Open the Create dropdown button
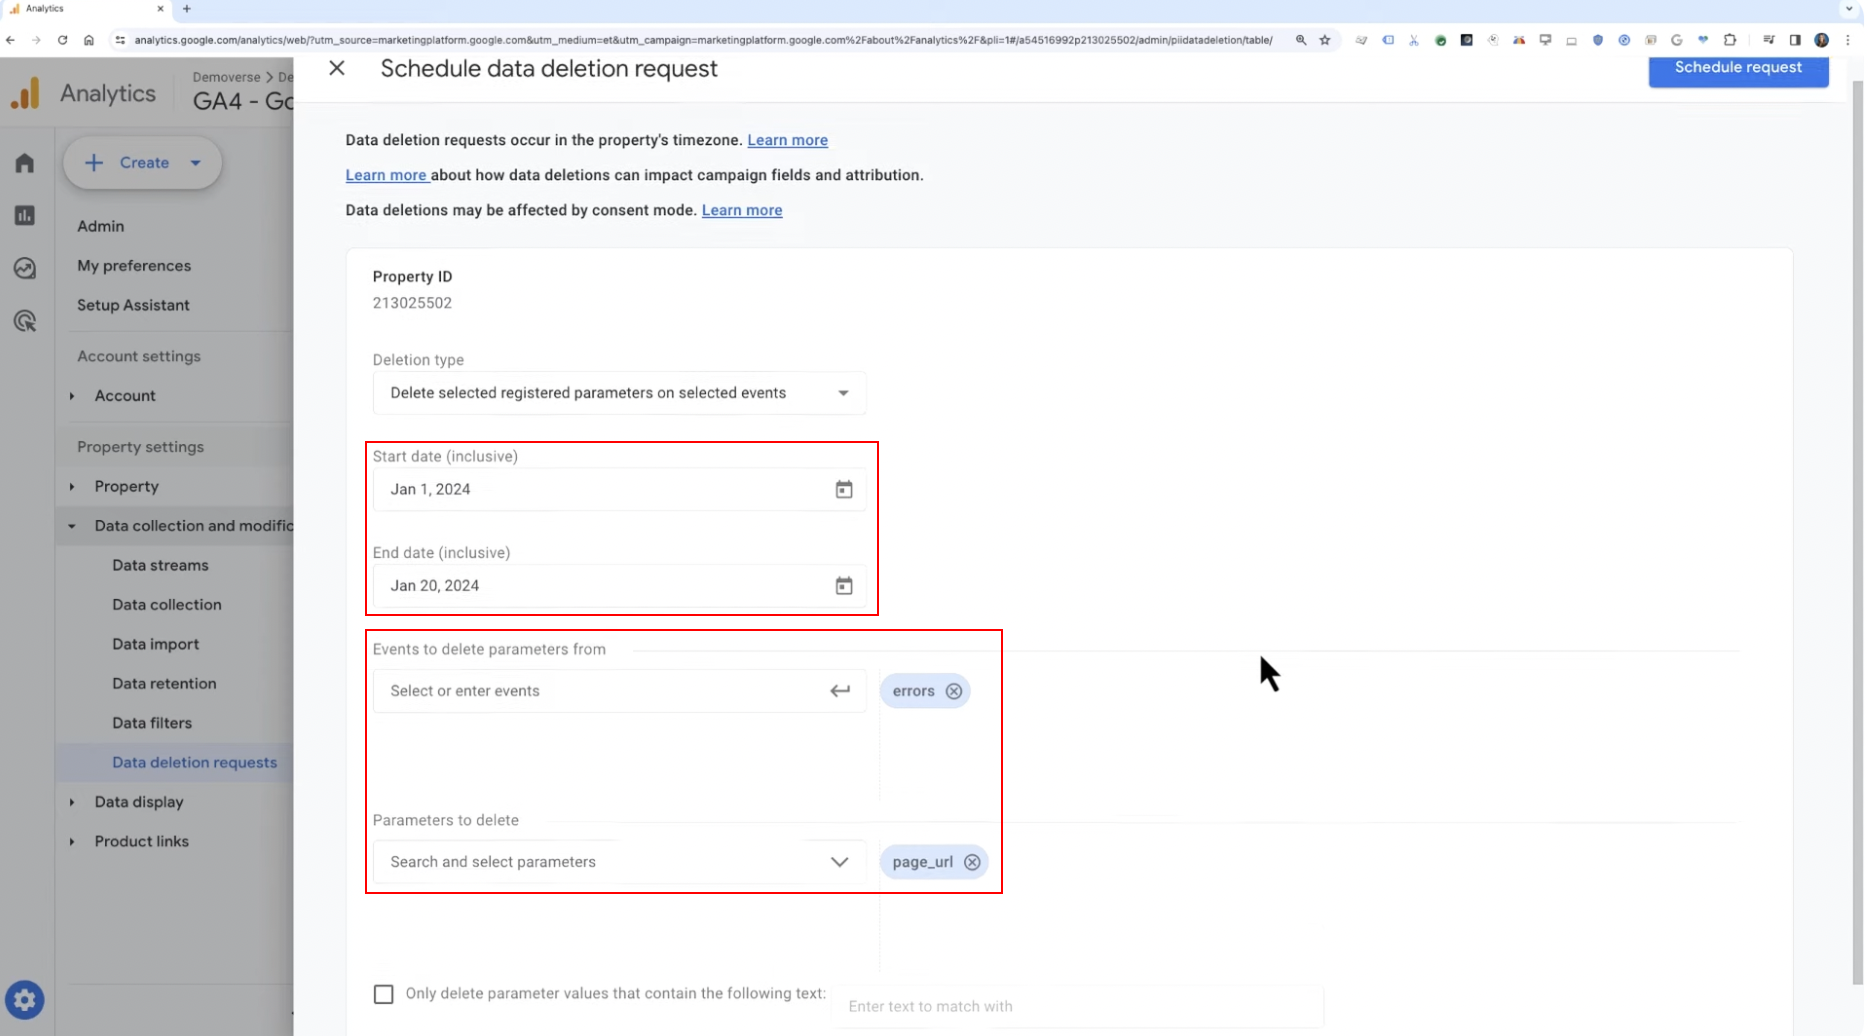 [x=143, y=163]
